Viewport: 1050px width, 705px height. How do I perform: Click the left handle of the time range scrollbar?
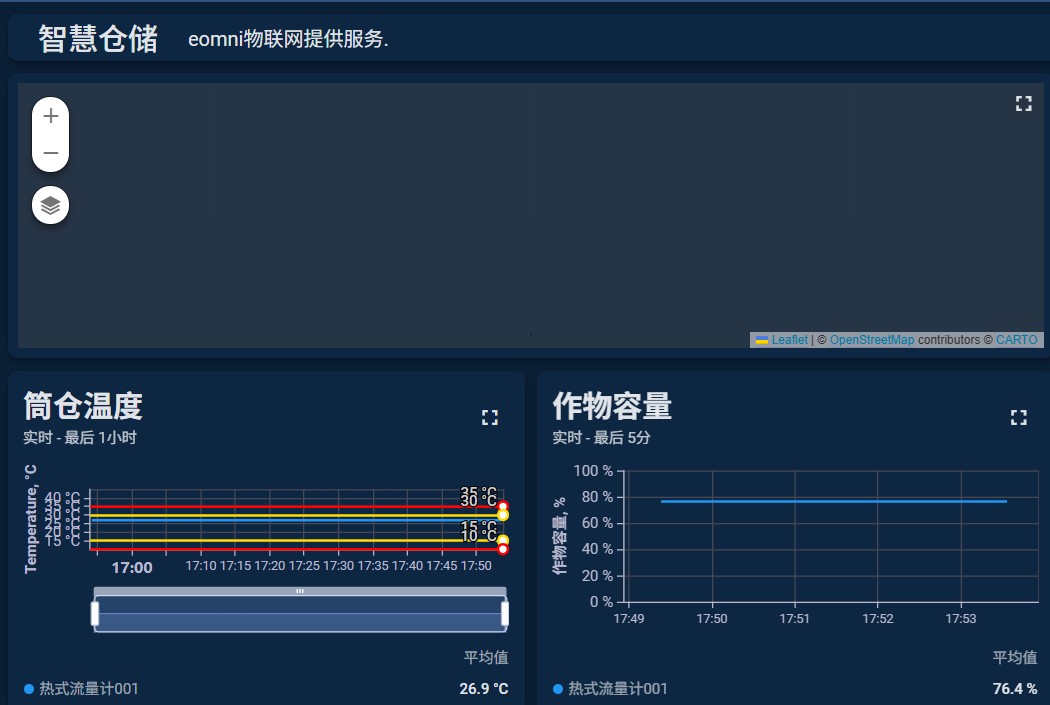point(95,613)
